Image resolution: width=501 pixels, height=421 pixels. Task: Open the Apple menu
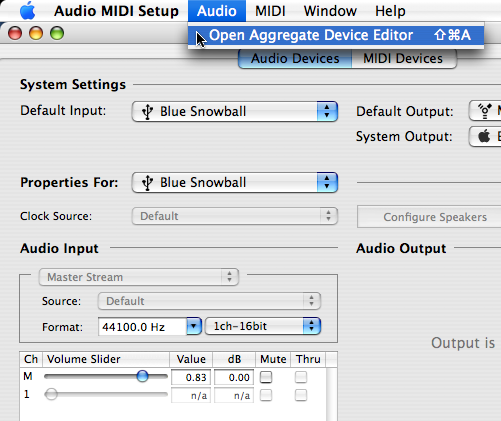point(27,11)
